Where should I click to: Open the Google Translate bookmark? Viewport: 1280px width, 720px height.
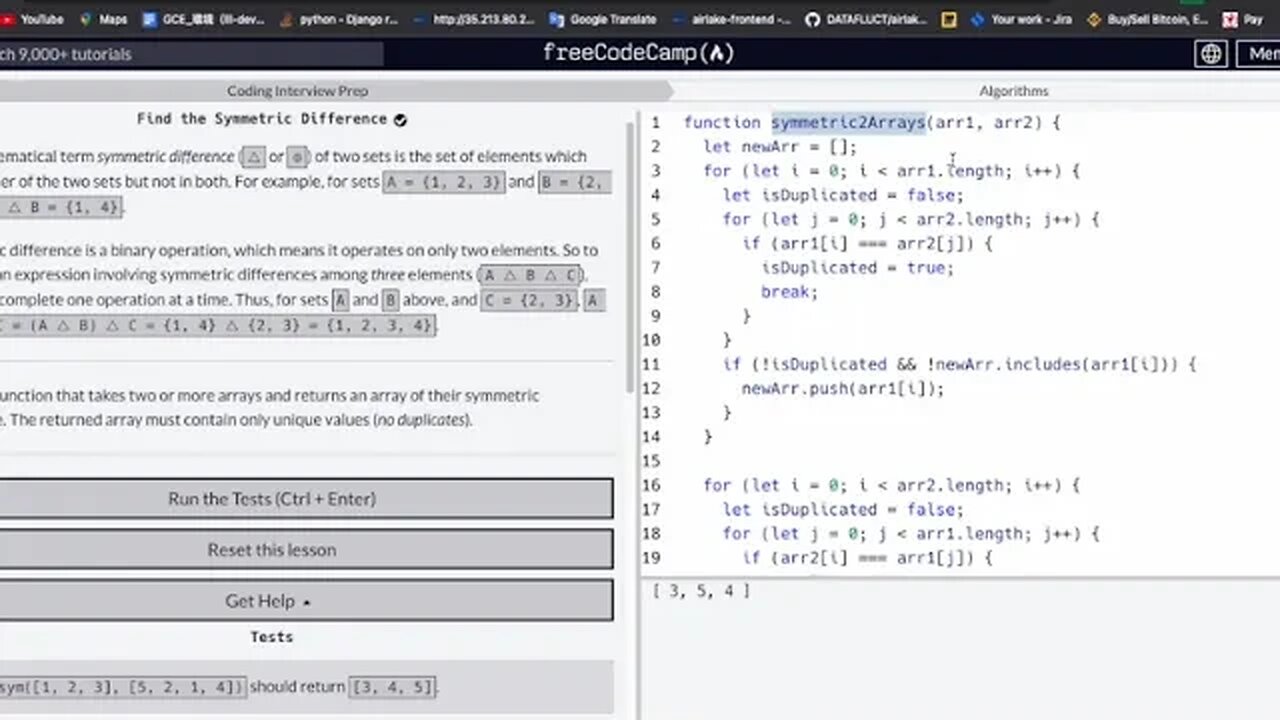coord(604,19)
